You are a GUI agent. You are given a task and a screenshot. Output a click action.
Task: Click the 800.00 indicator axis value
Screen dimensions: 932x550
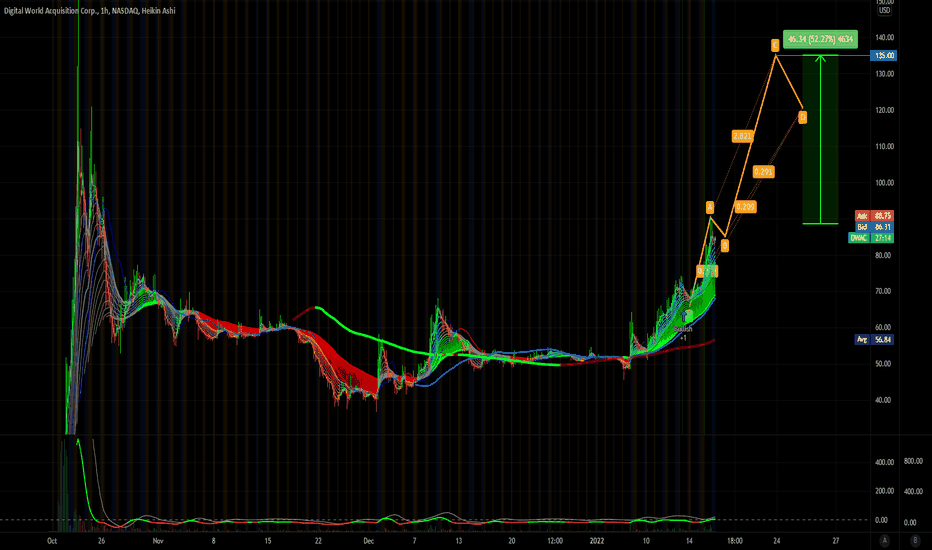(913, 461)
